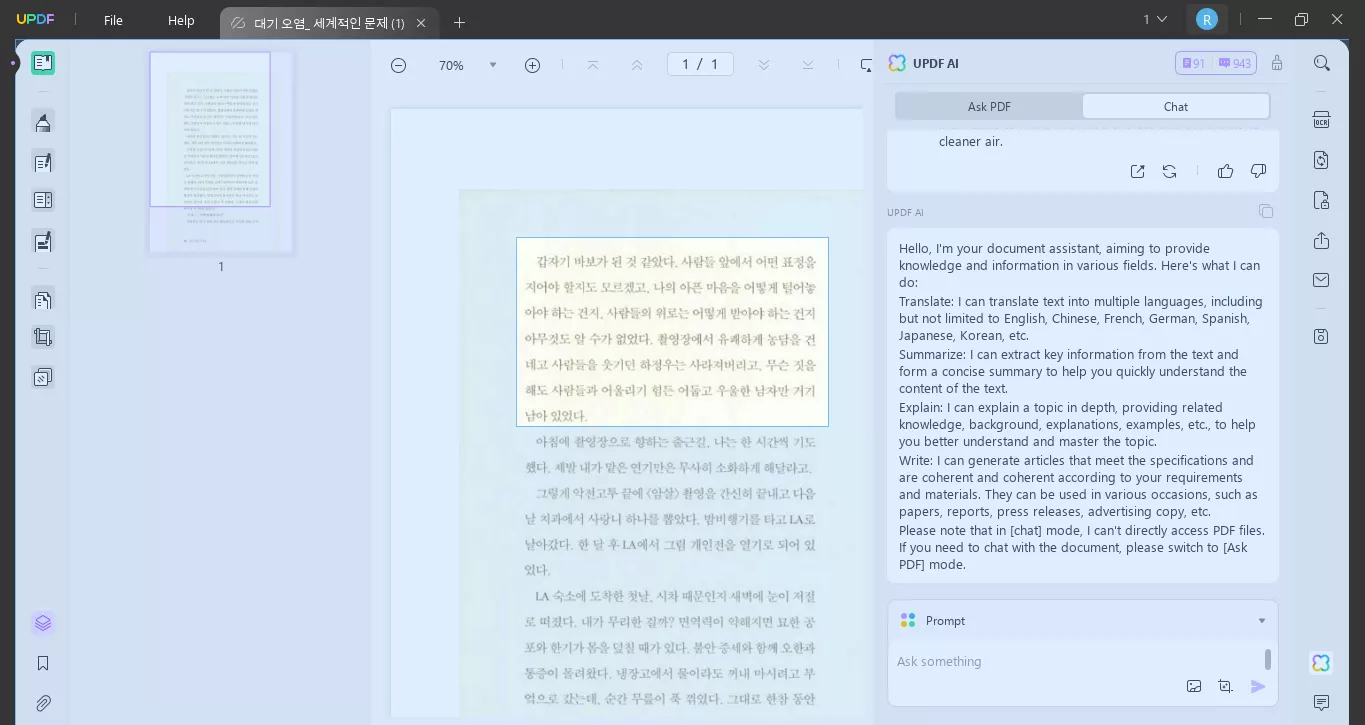Viewport: 1365px width, 725px height.
Task: Open the File menu
Action: pos(113,19)
